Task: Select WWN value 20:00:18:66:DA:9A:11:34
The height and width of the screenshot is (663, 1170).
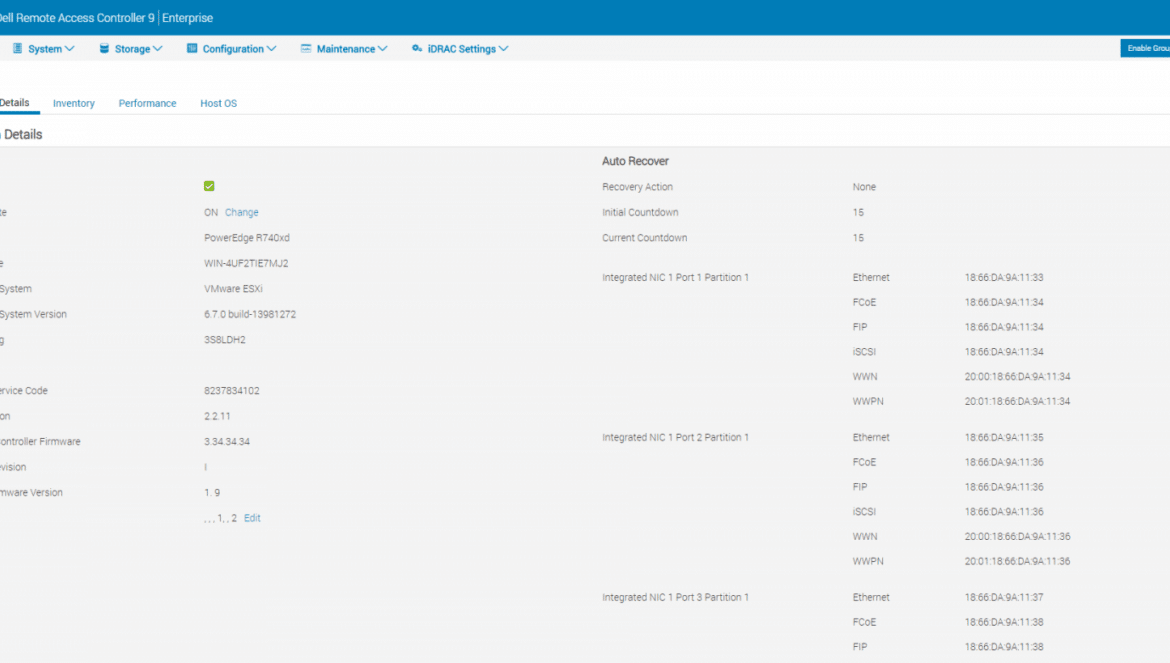Action: [1018, 377]
